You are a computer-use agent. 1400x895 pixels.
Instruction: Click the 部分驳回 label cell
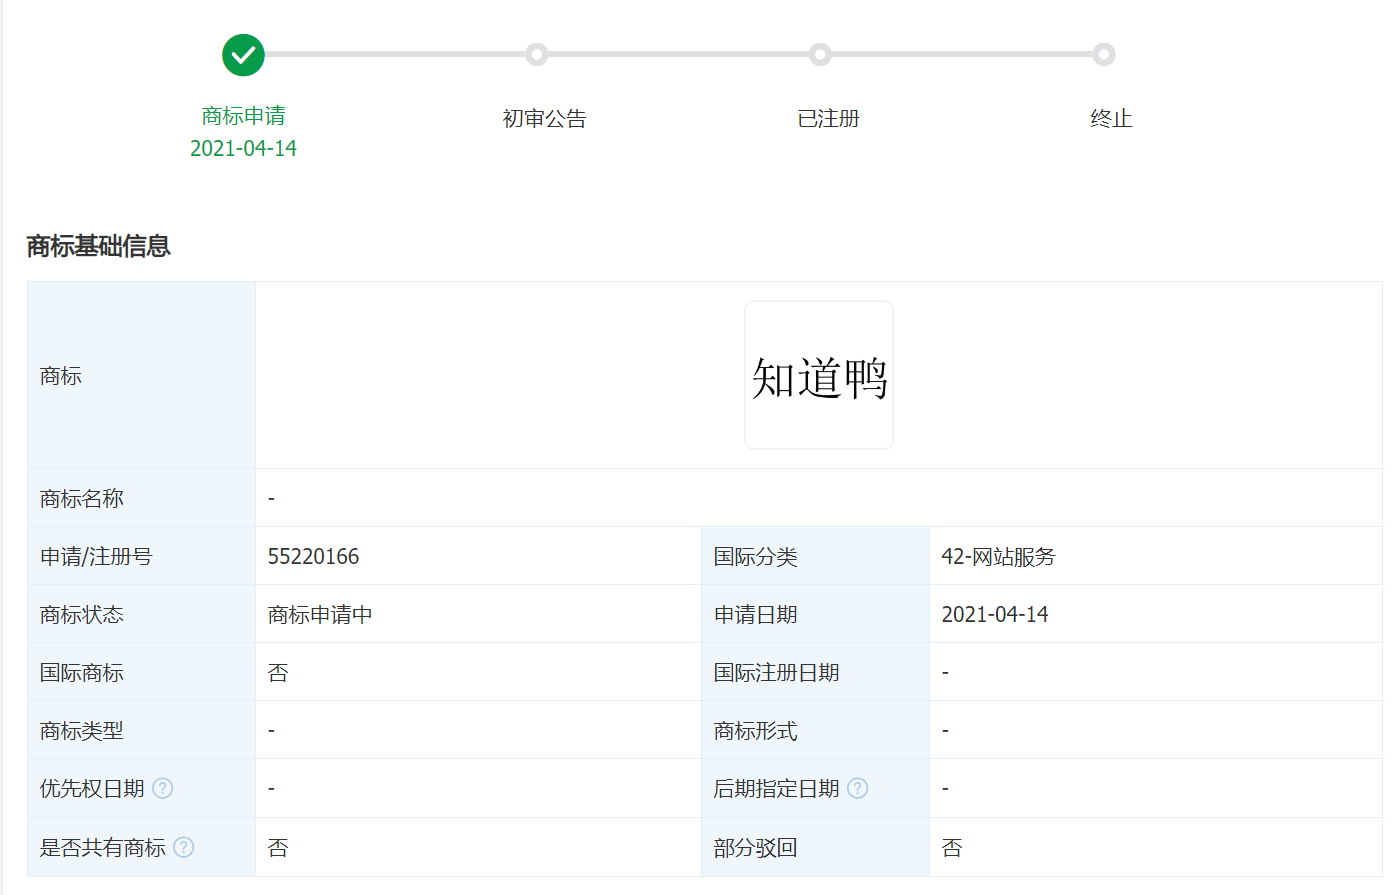[x=815, y=847]
